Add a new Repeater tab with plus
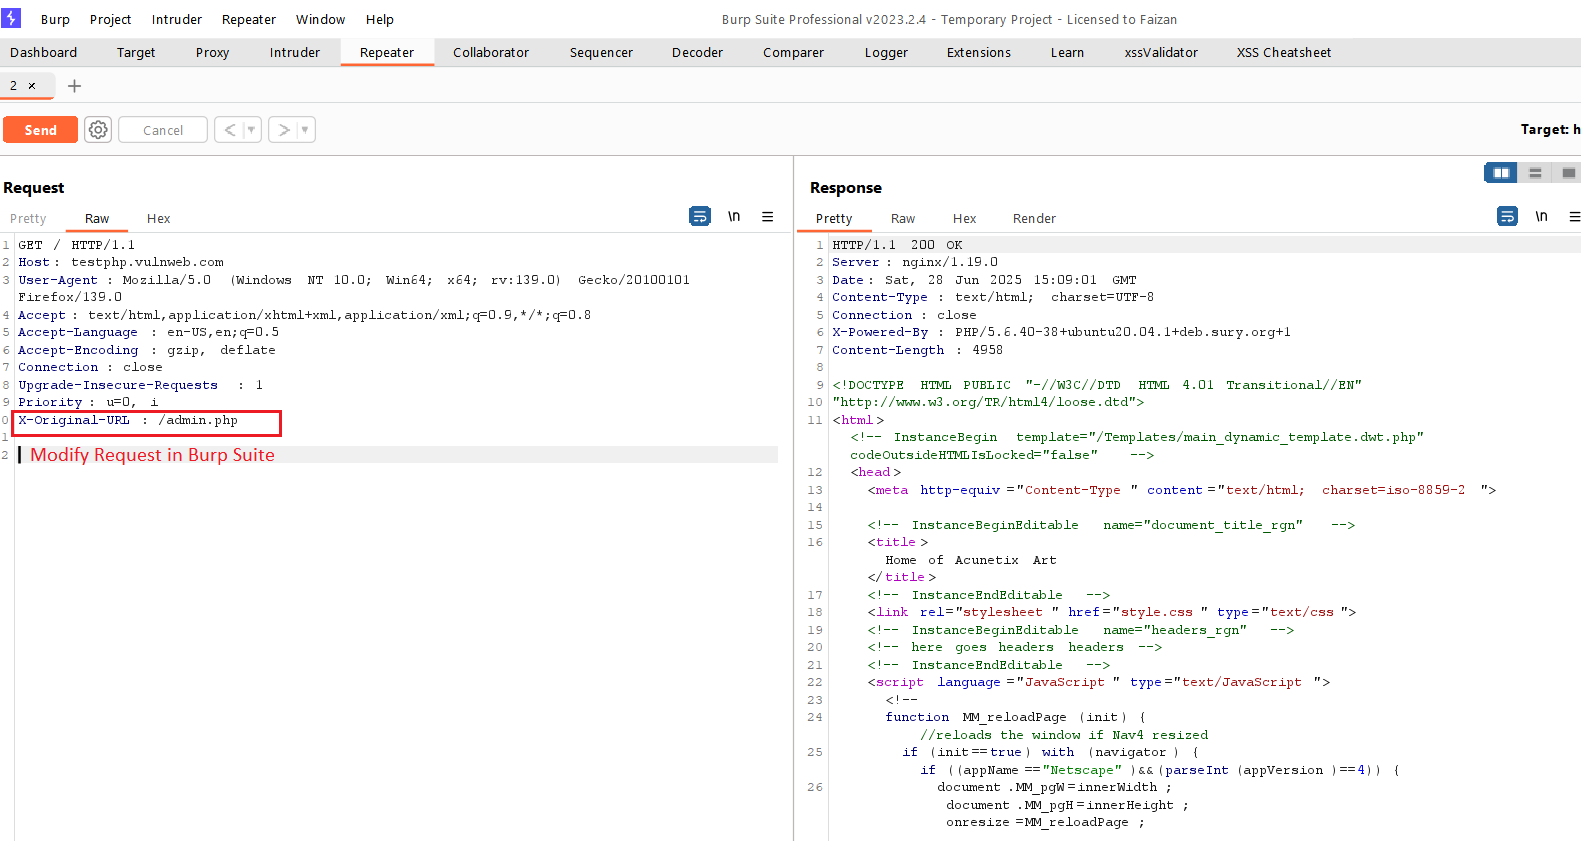Image resolution: width=1581 pixels, height=841 pixels. pyautogui.click(x=74, y=86)
